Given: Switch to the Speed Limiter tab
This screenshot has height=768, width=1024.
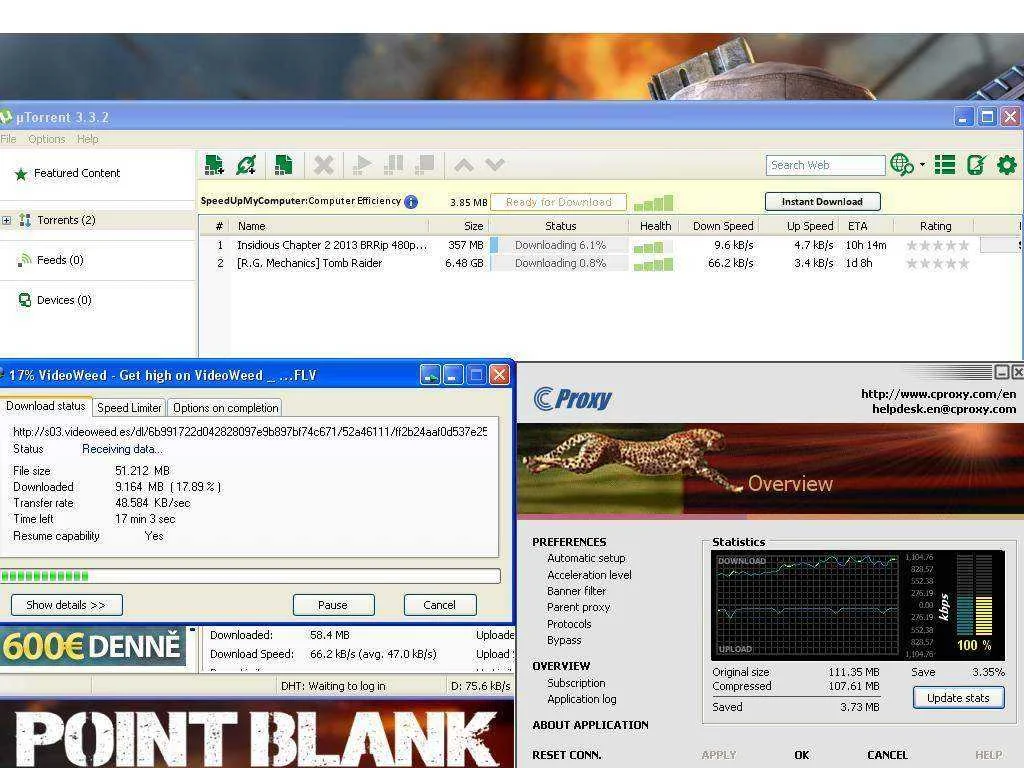Looking at the screenshot, I should (129, 408).
